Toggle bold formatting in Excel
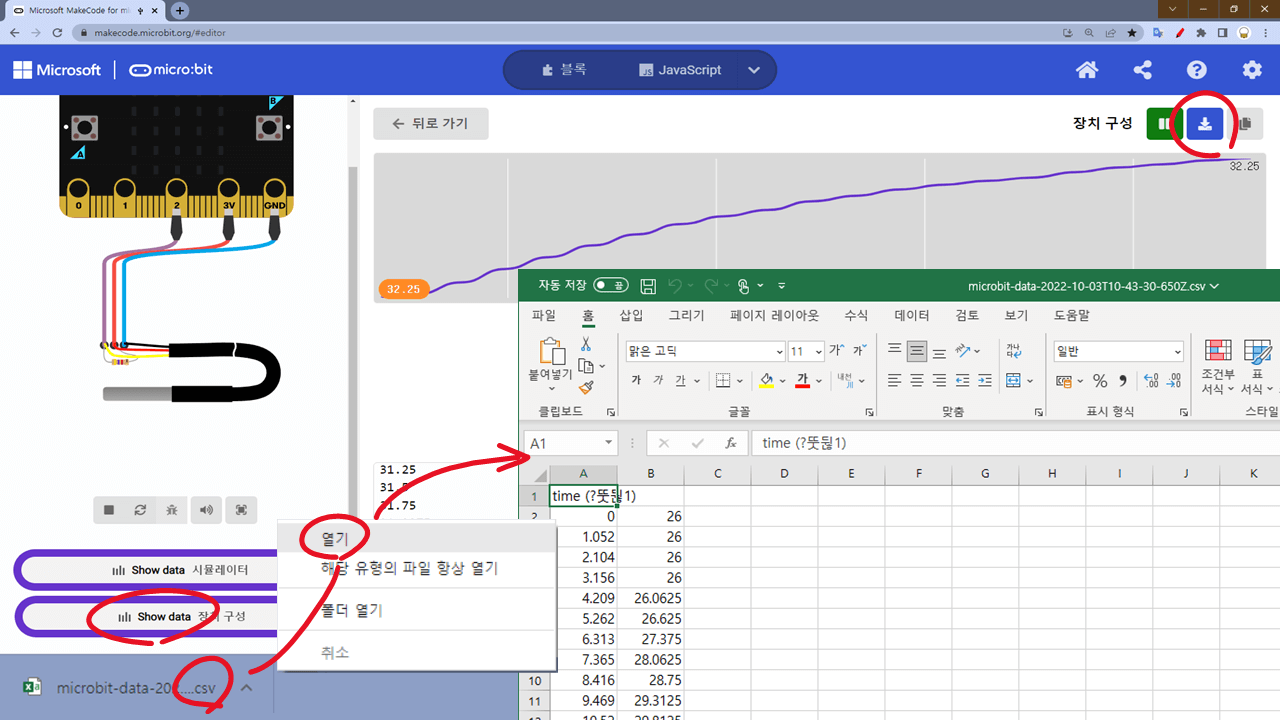Image resolution: width=1280 pixels, height=720 pixels. click(x=636, y=381)
